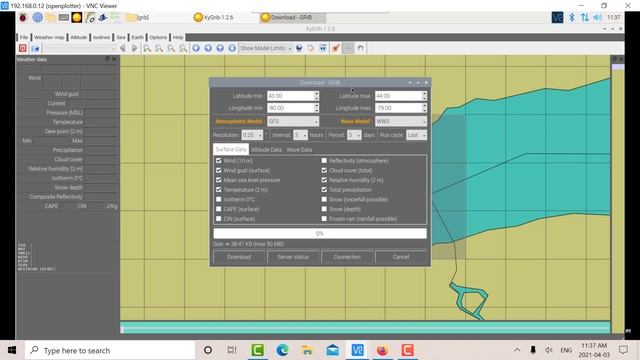640x360 pixels.
Task: Click the refresh icon in the XyGrib toolbar
Action: pyautogui.click(x=311, y=48)
